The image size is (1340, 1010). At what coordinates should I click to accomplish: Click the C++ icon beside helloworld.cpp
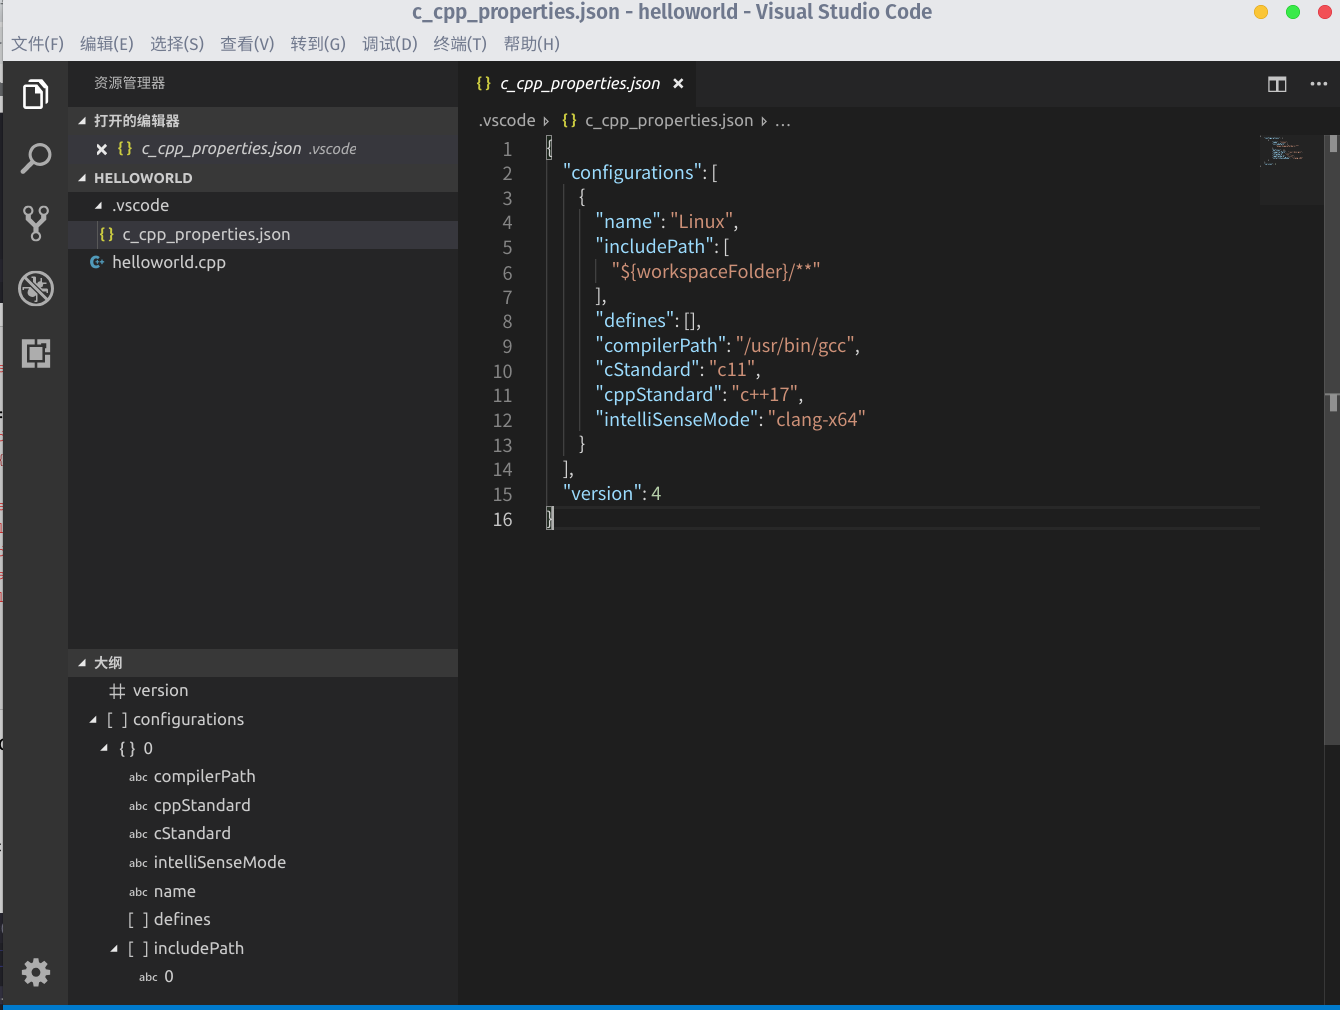click(97, 262)
